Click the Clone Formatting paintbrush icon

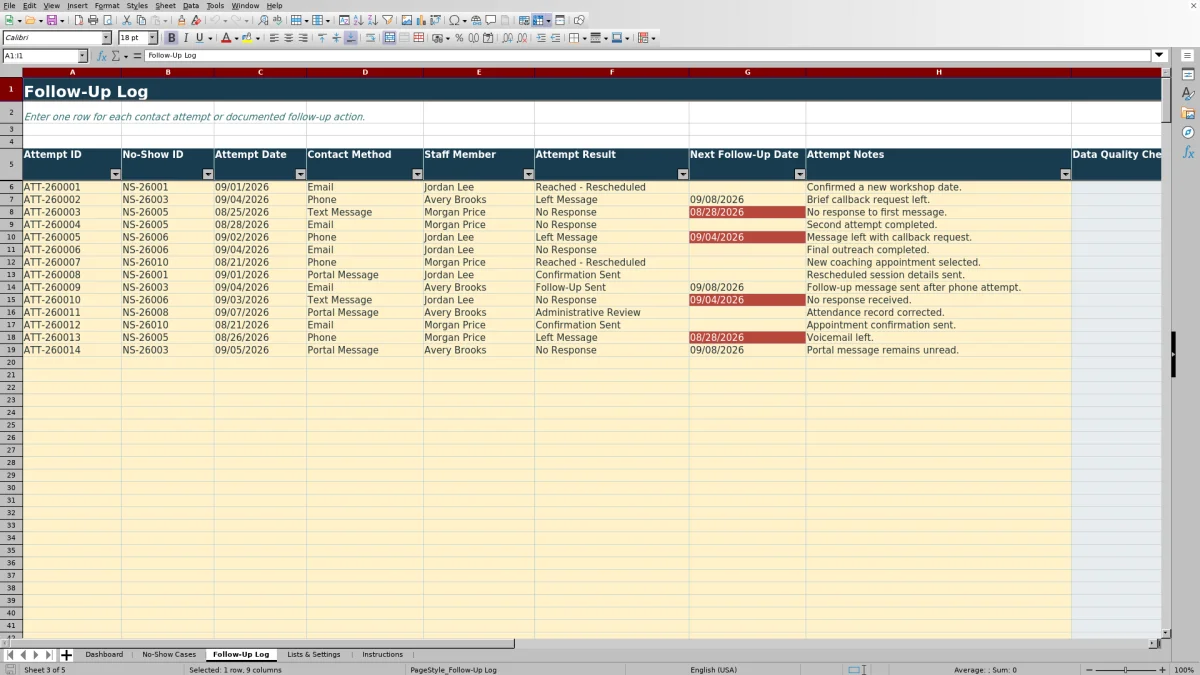point(182,20)
